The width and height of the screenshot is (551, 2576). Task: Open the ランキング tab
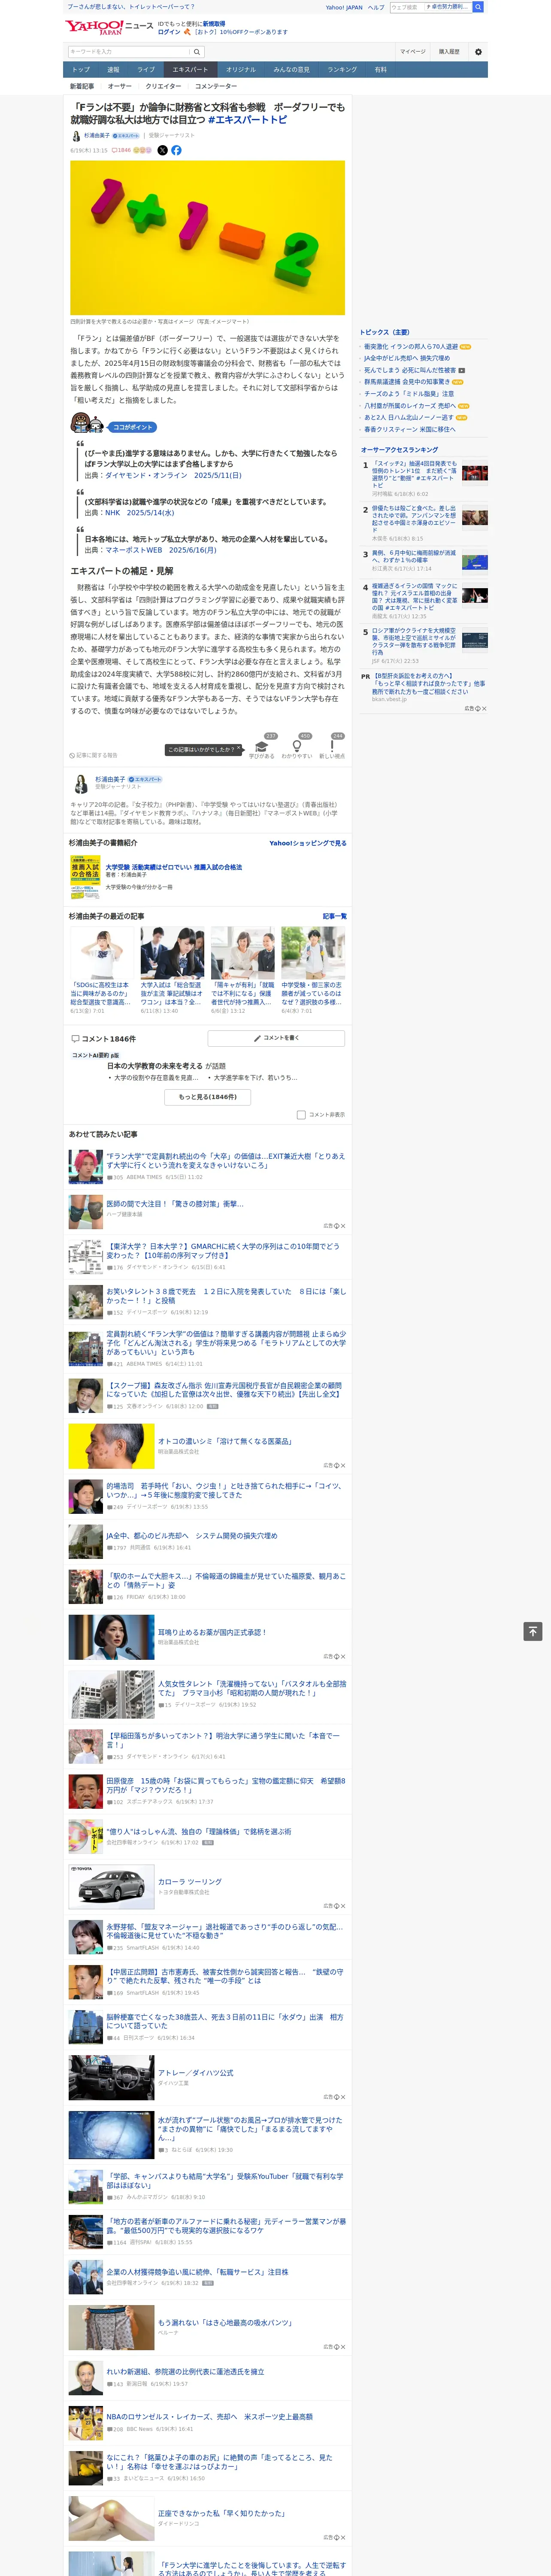pos(342,70)
